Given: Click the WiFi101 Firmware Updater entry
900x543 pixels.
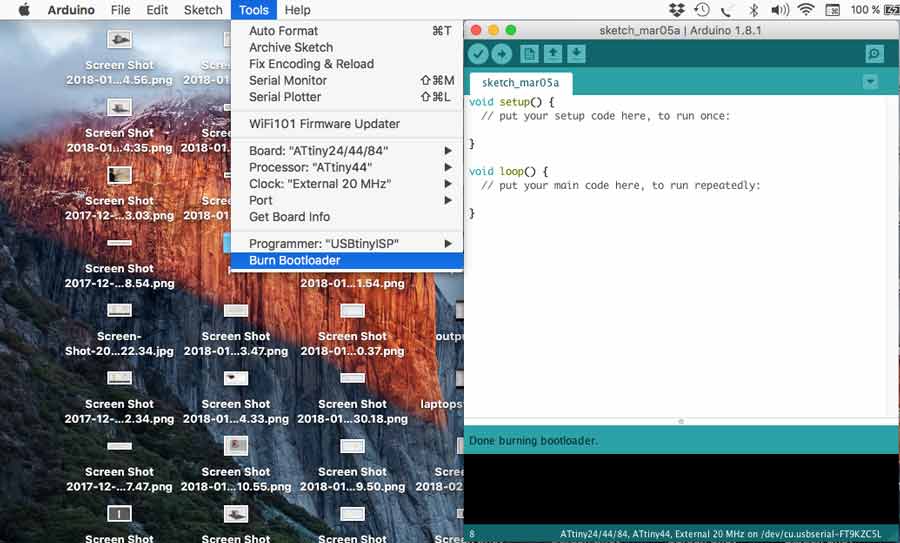Looking at the screenshot, I should coord(324,124).
